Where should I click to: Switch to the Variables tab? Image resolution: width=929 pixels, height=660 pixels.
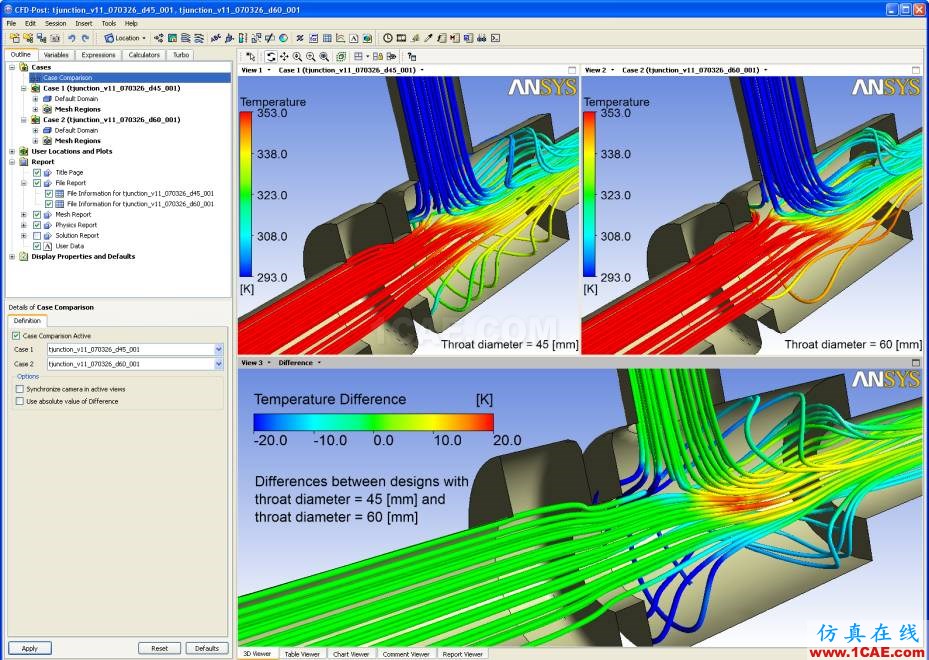(56, 55)
